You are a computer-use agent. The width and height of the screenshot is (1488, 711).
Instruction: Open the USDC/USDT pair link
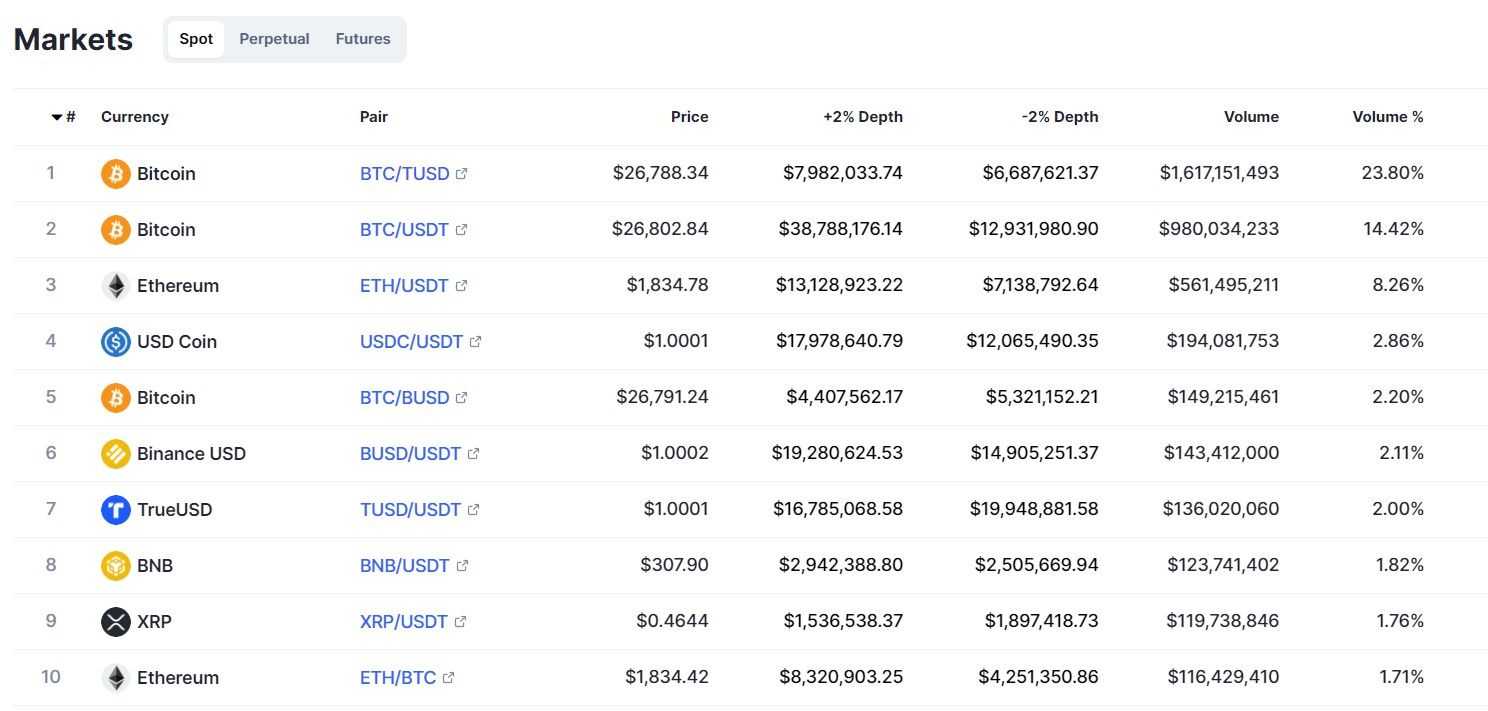pyautogui.click(x=411, y=341)
